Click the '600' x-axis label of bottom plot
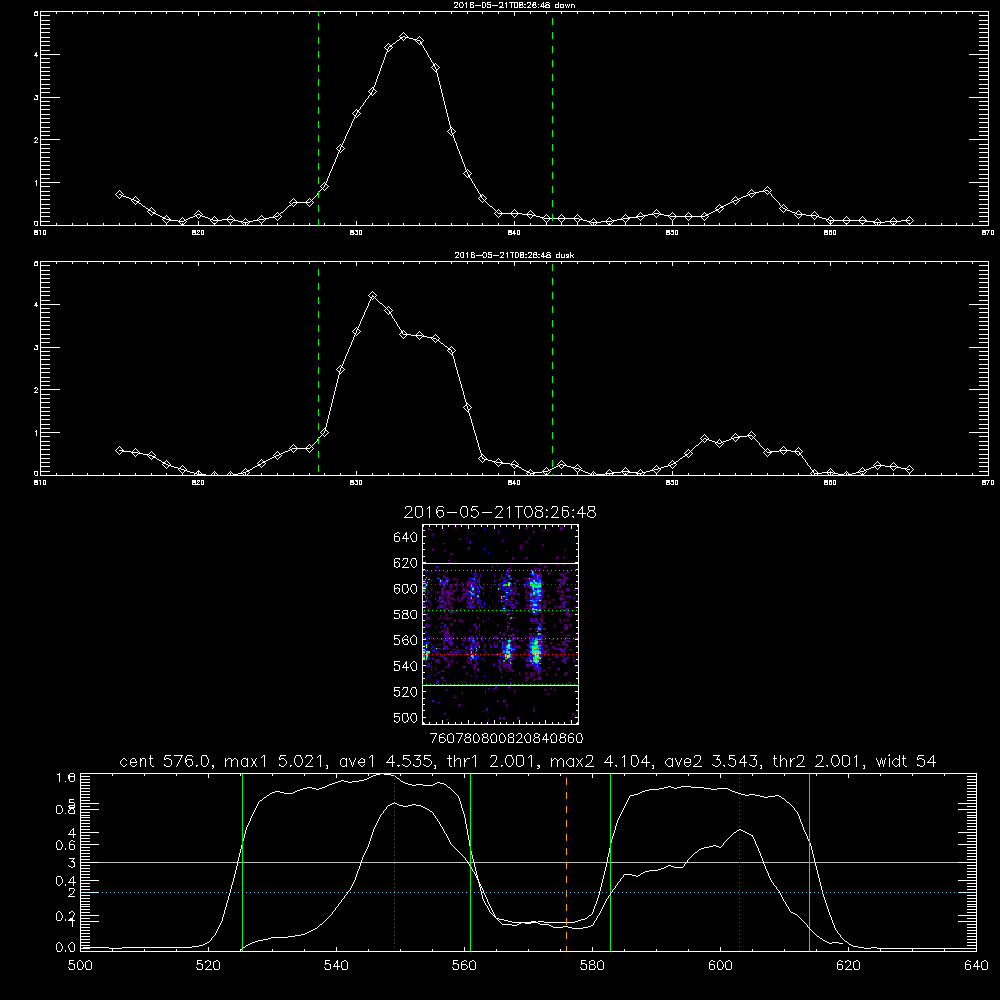 click(720, 966)
